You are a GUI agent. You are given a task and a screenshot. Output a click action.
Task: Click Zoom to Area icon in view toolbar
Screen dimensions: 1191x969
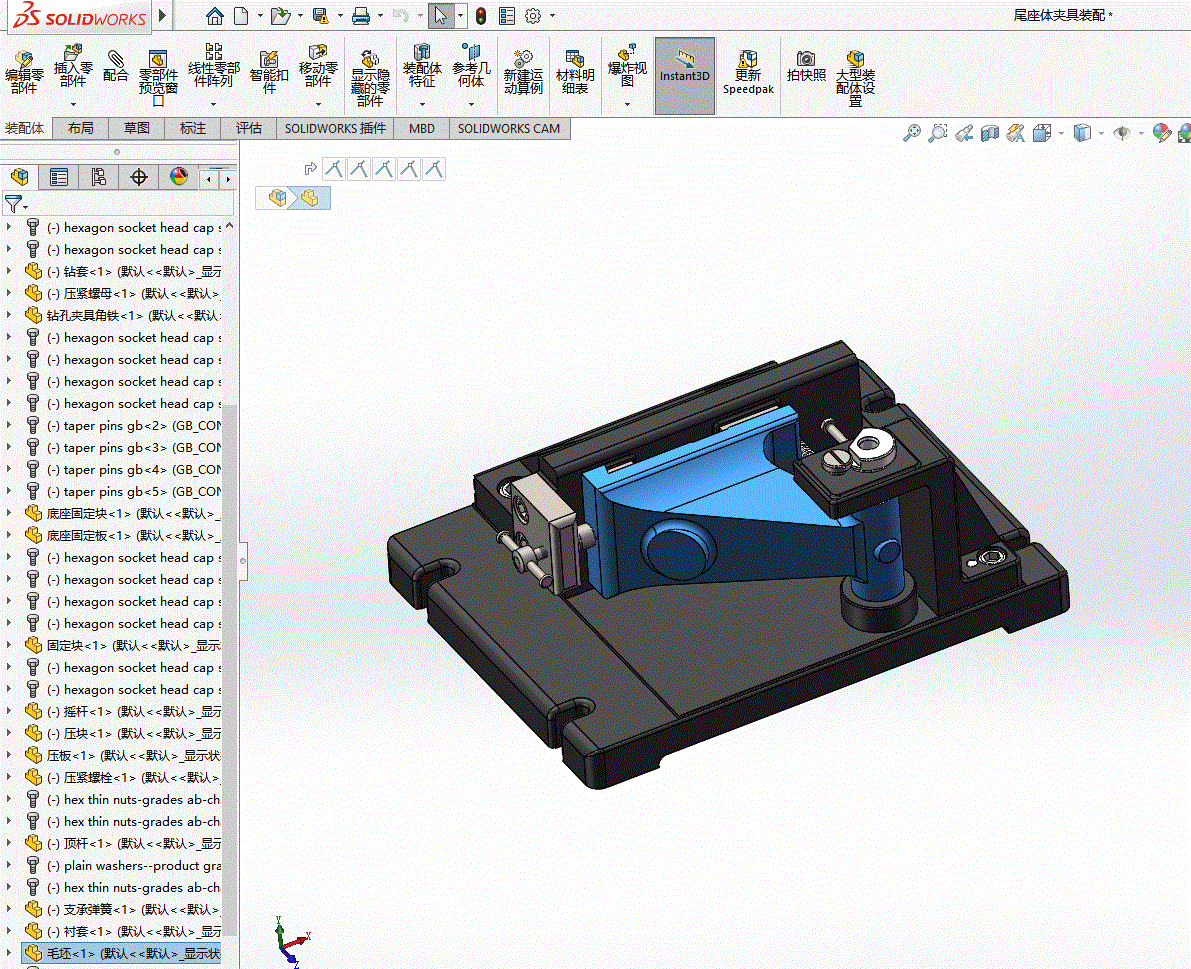[x=938, y=134]
